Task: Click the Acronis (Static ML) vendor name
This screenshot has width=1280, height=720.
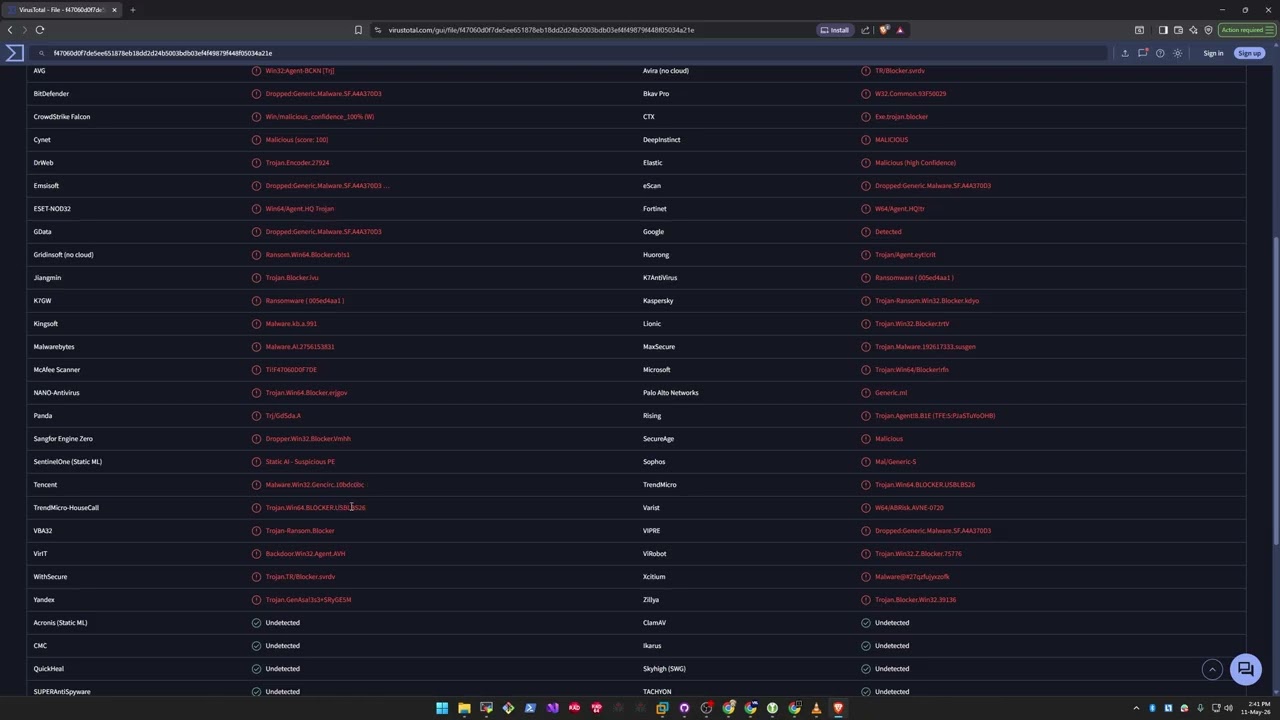Action: point(60,623)
